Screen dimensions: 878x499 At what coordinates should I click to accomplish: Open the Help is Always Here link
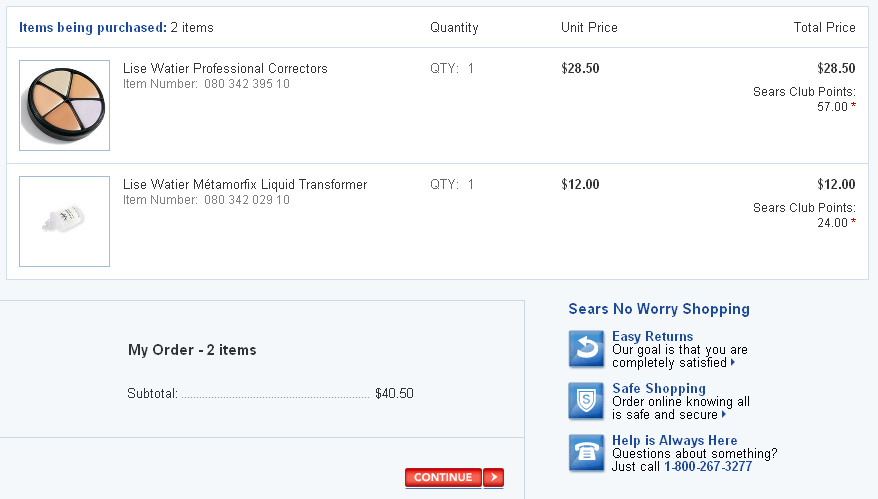[674, 440]
